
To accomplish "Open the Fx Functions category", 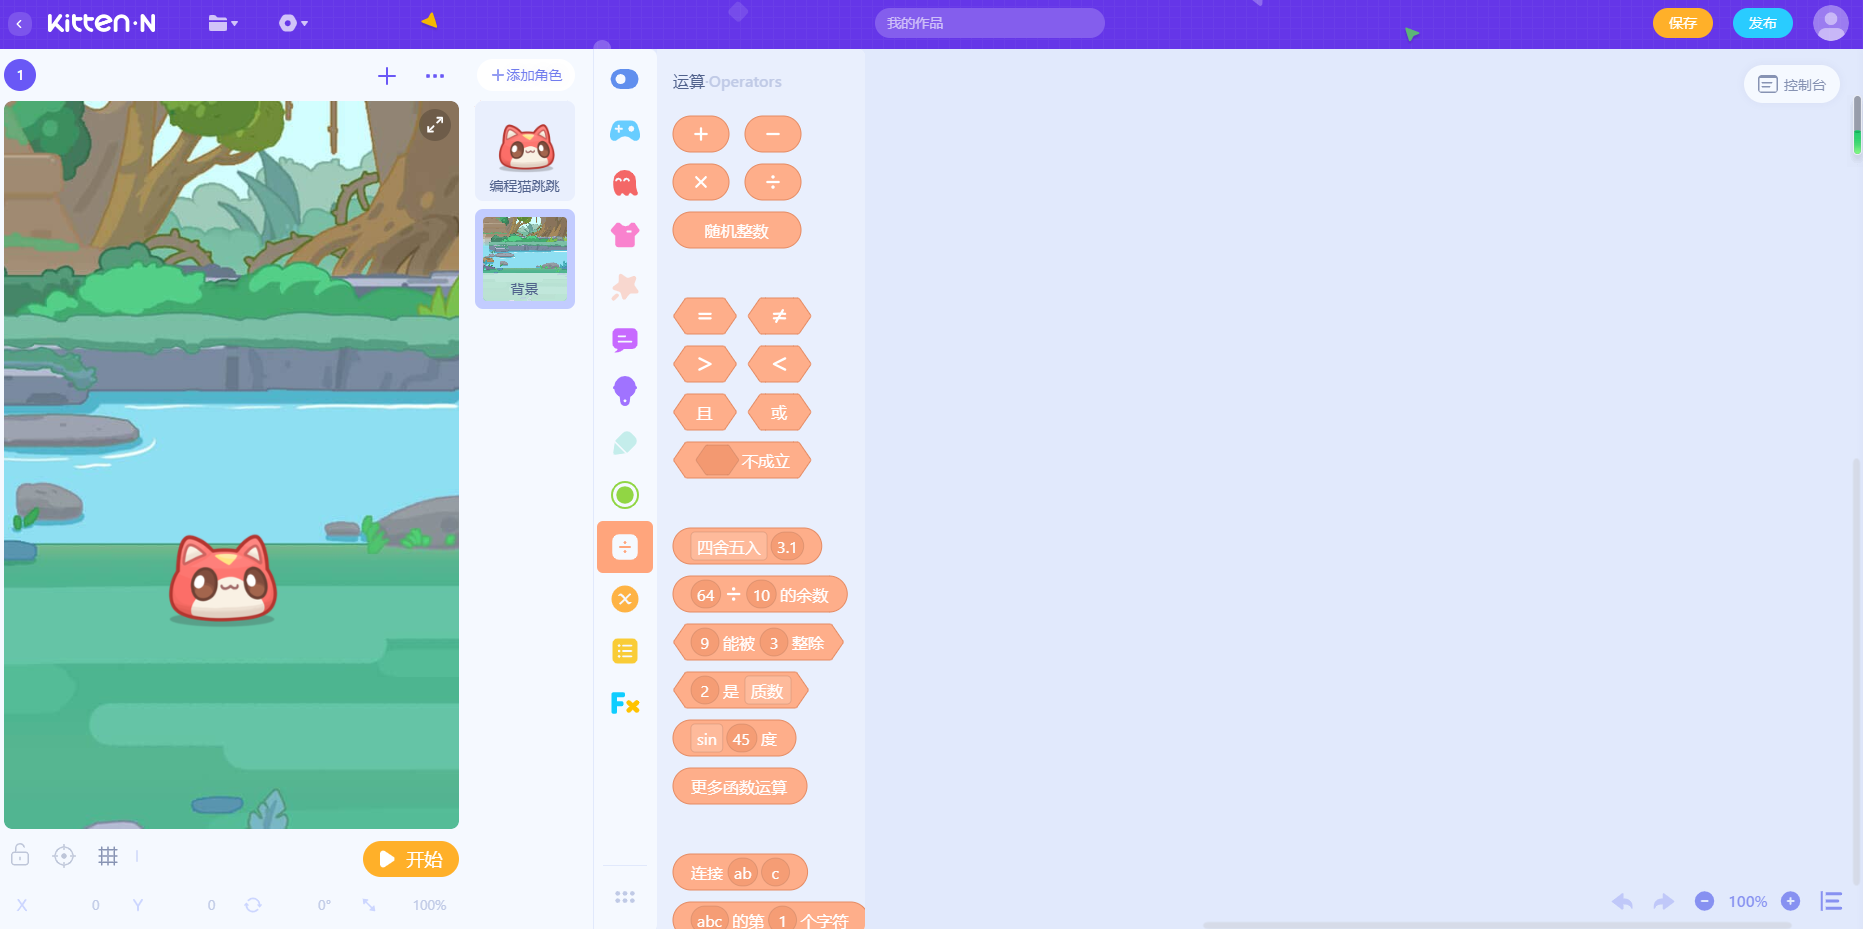I will tap(624, 703).
